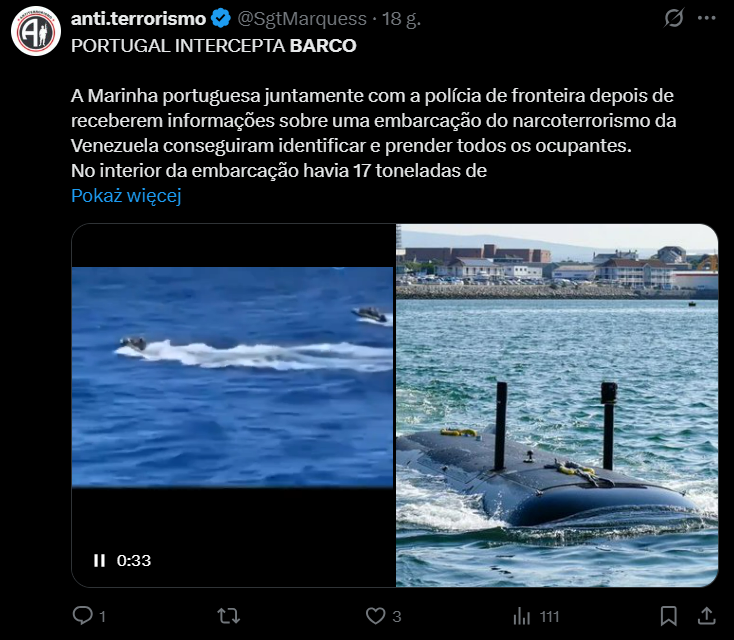Click the 0:33 video time indicator

[134, 560]
